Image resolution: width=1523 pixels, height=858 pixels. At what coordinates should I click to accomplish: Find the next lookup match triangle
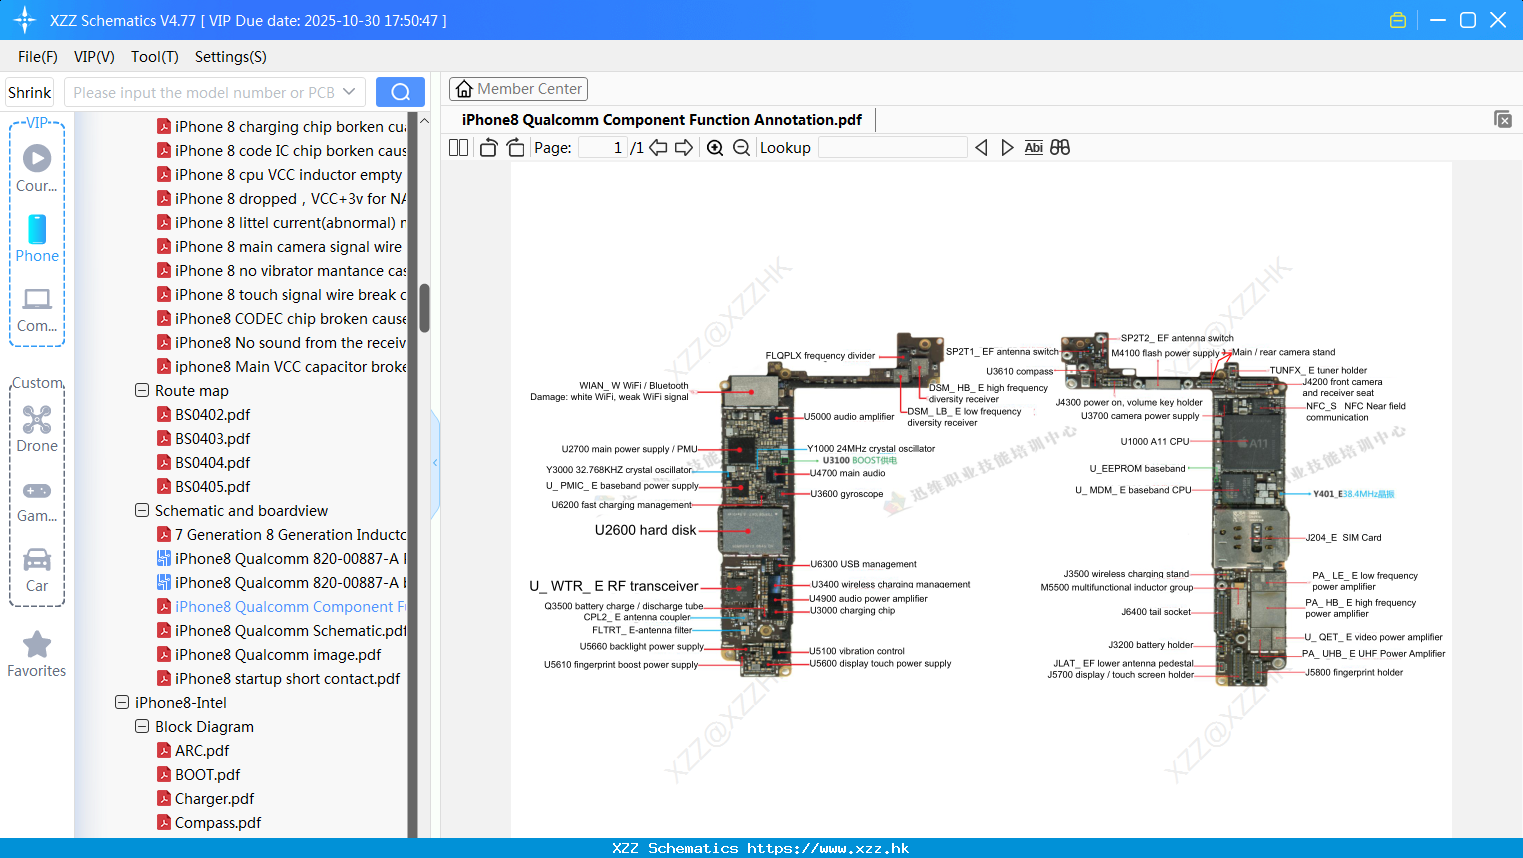point(1007,147)
